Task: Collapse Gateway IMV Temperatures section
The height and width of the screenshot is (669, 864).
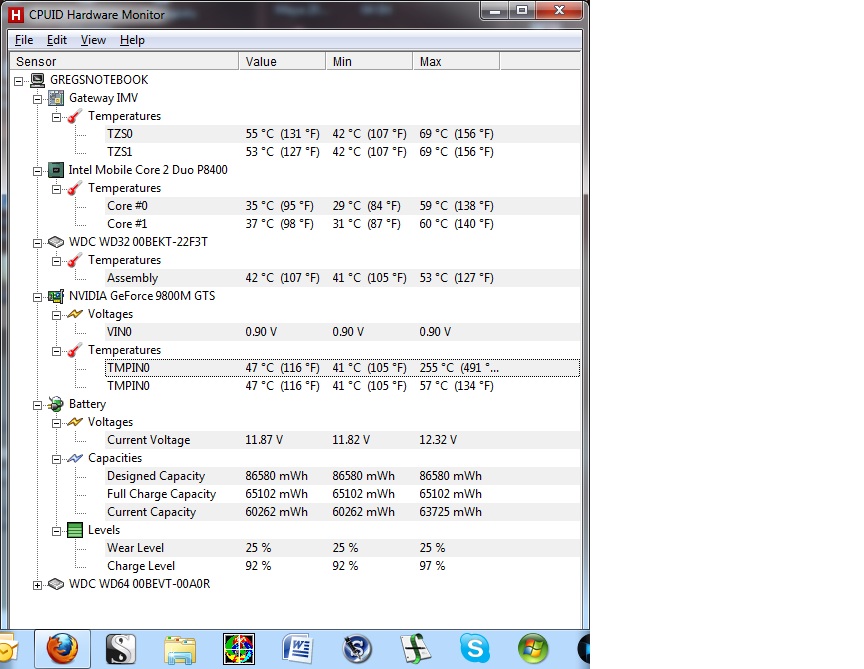Action: [x=56, y=117]
